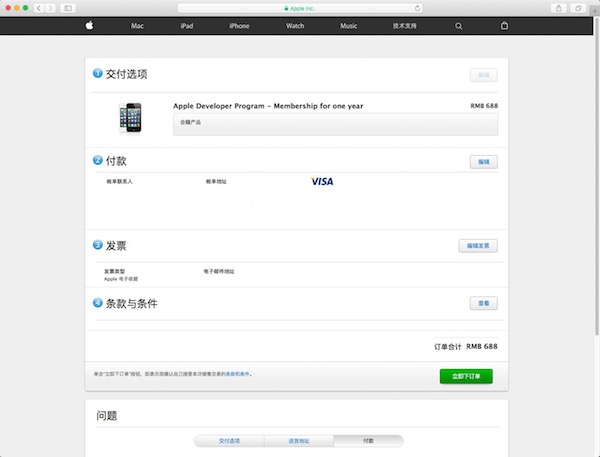Screen dimensions: 600x457
Task: Switch to 交付选项 tab under 问题
Action: (x=230, y=440)
